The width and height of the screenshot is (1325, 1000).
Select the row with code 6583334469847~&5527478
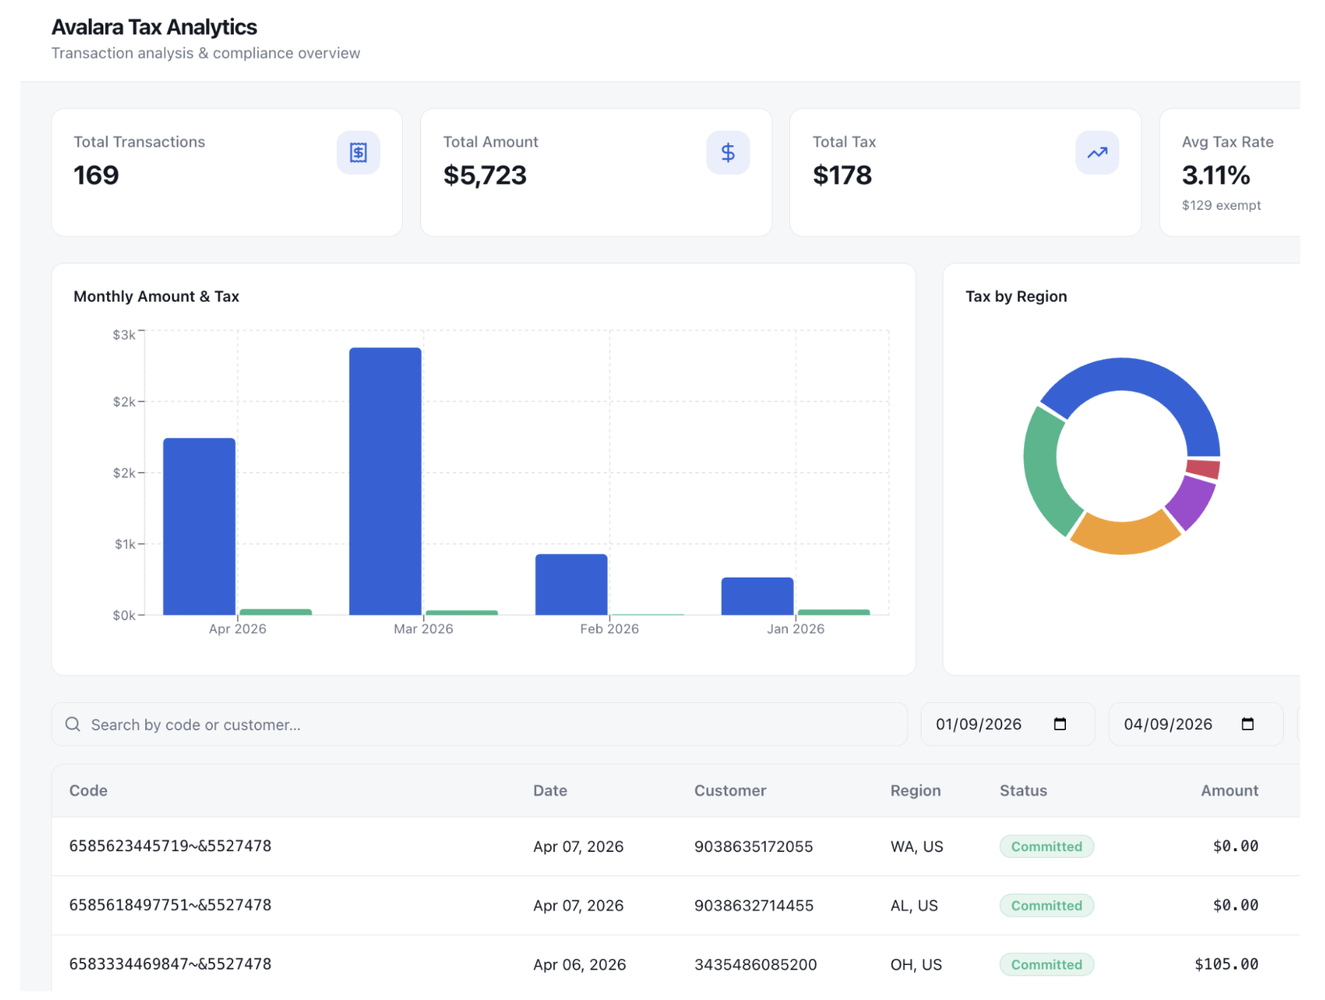pos(400,964)
